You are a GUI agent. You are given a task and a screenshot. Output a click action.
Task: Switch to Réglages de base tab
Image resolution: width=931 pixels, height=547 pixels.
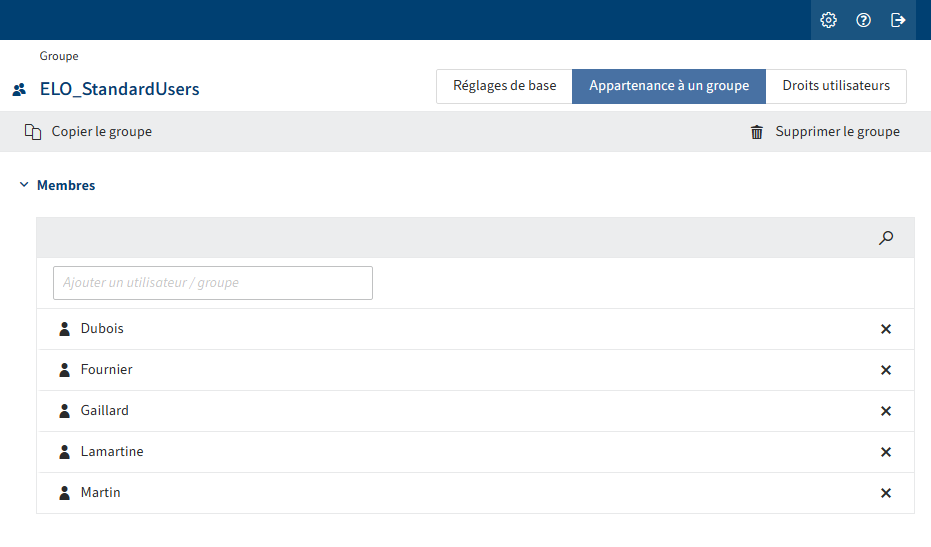[505, 86]
